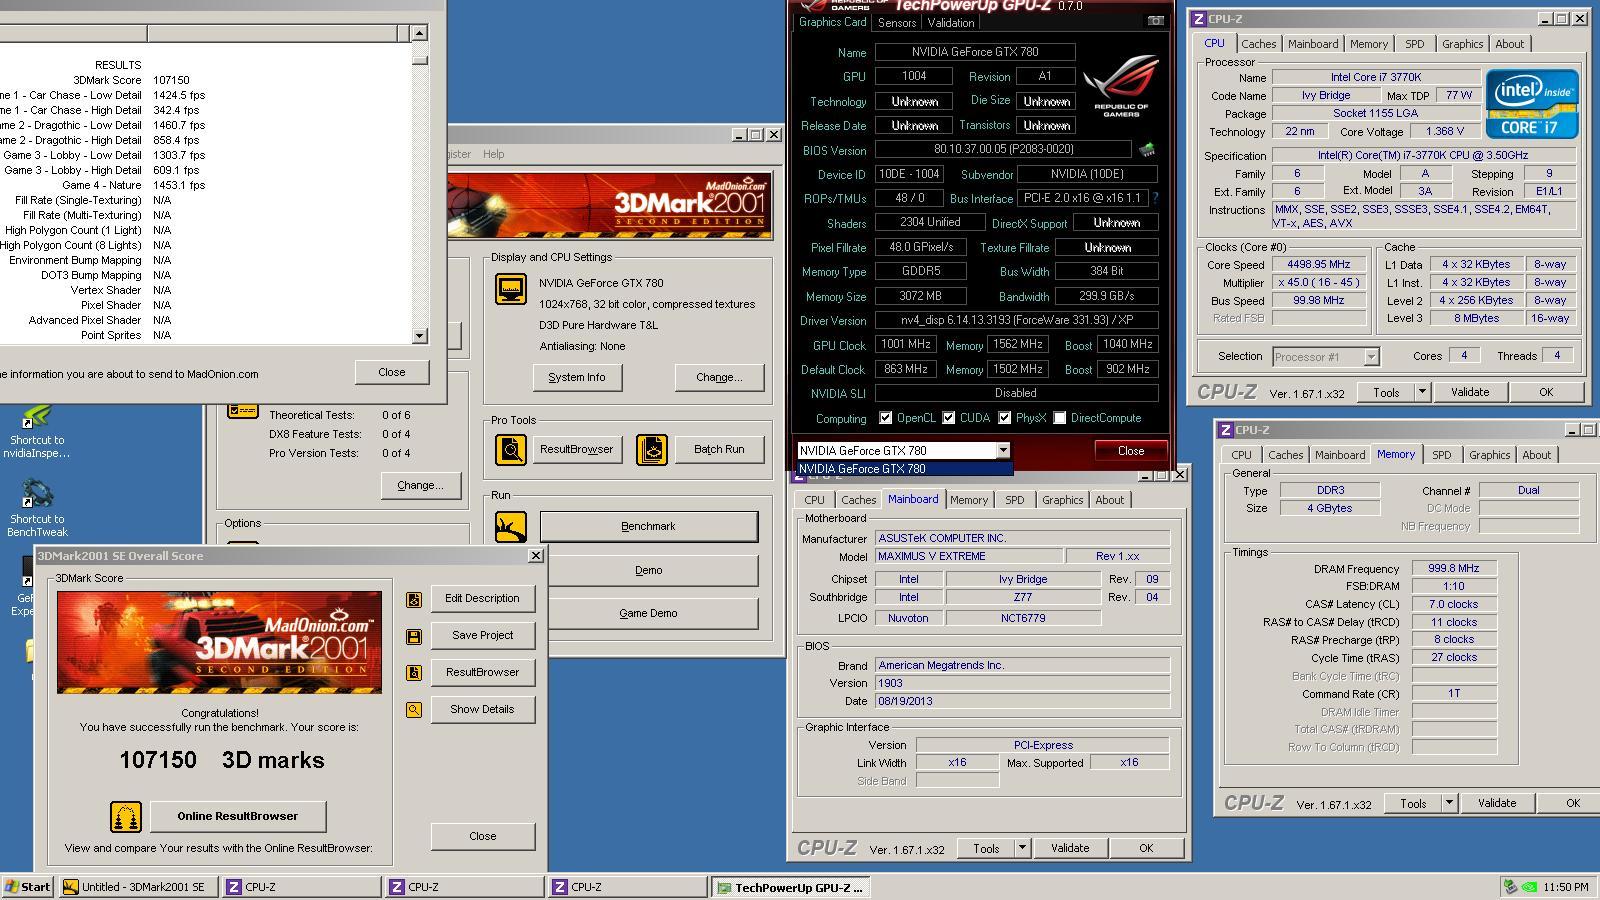
Task: Switch to Validation tab in GPU-Z
Action: point(951,23)
